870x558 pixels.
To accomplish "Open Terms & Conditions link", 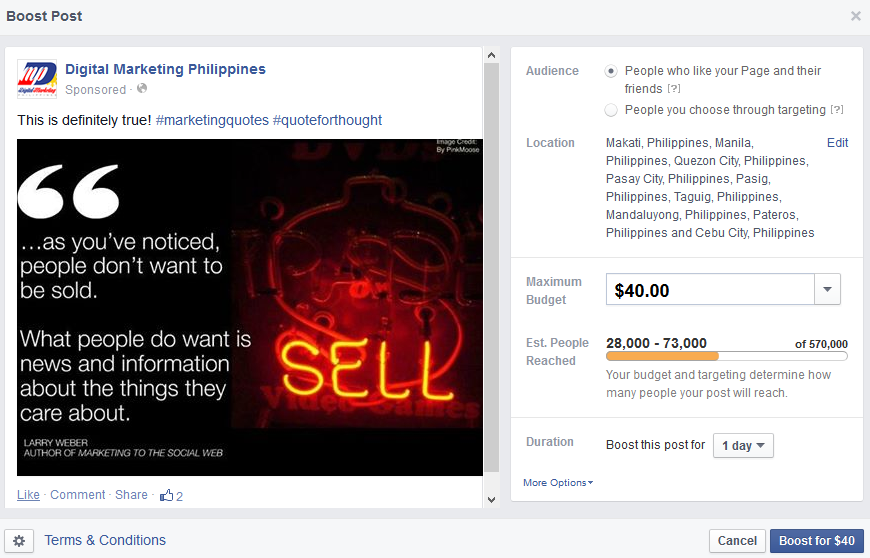I will 105,540.
